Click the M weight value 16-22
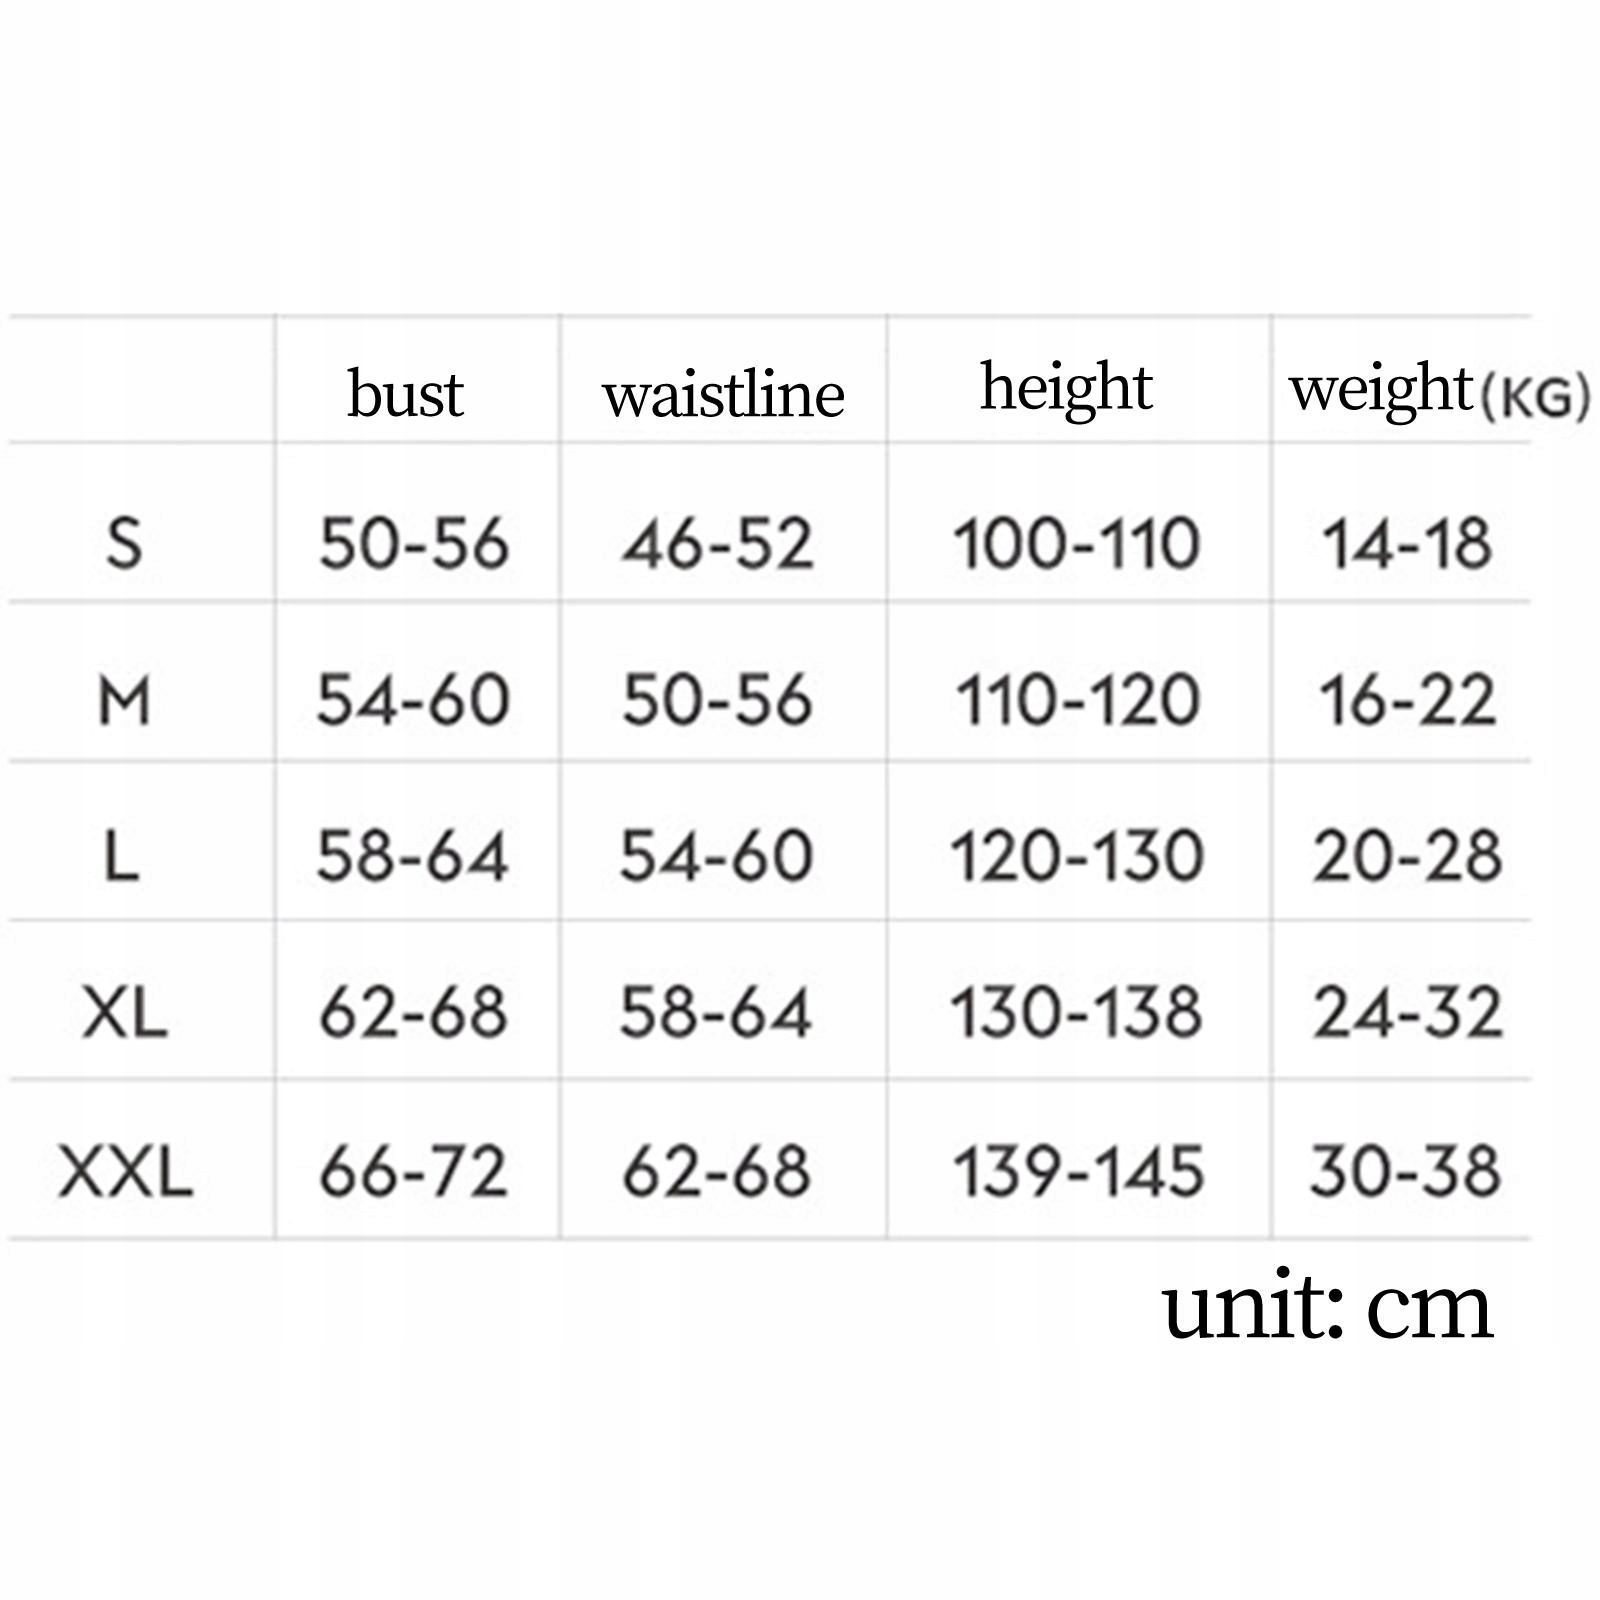 [x=1407, y=700]
